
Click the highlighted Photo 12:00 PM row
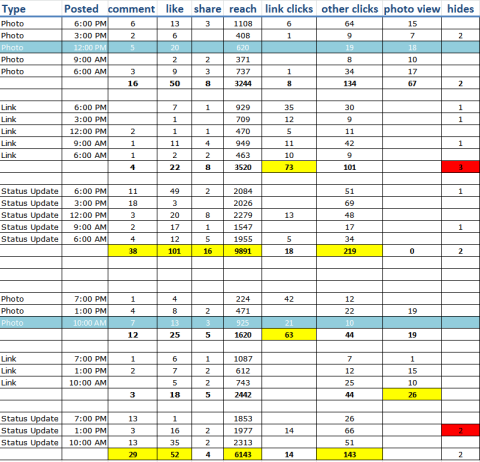pos(240,47)
